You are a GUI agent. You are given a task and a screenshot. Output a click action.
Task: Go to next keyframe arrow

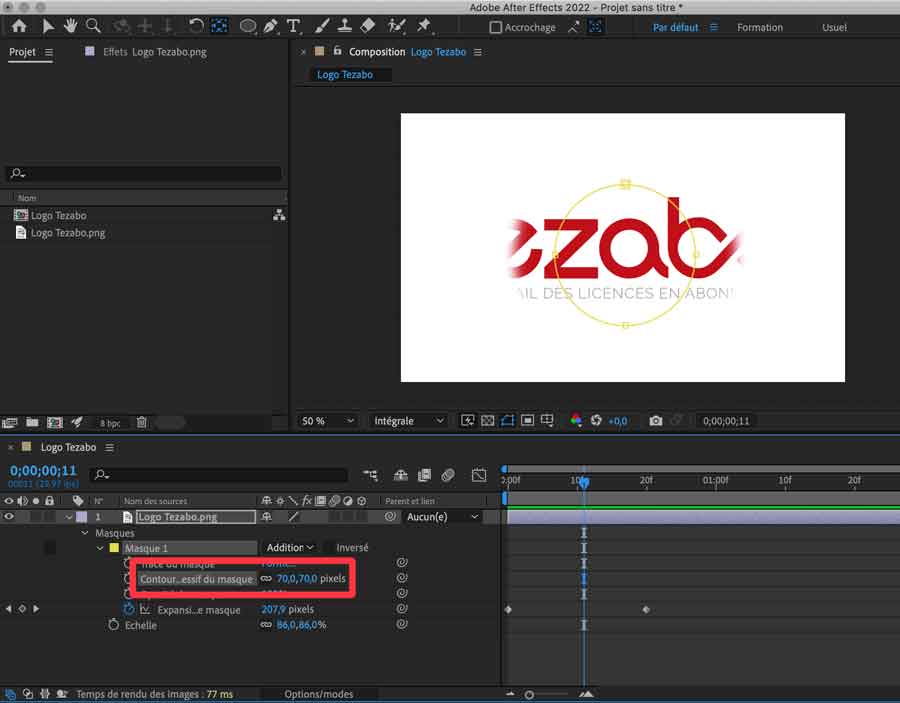(x=36, y=609)
